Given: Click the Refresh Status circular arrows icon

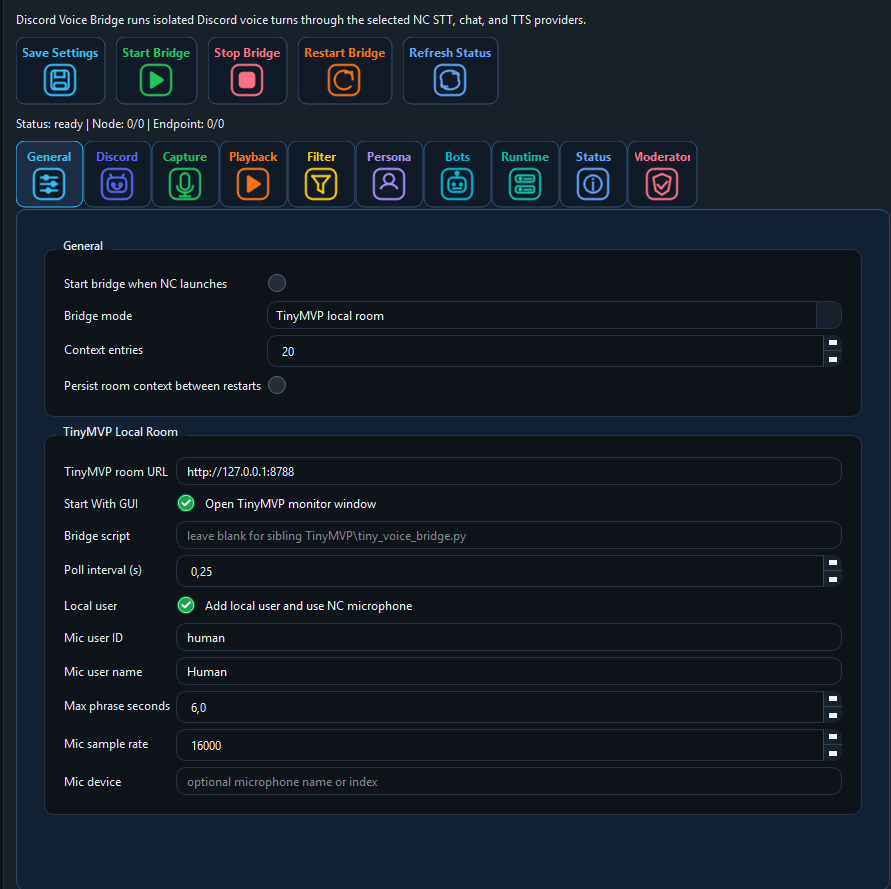Looking at the screenshot, I should click(x=450, y=80).
